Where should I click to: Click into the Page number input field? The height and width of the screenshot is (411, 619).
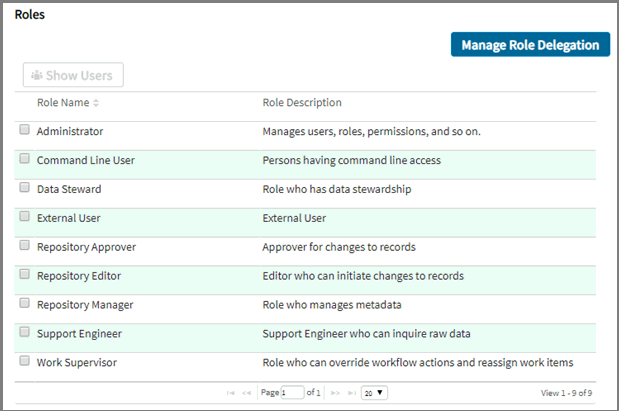pos(292,393)
